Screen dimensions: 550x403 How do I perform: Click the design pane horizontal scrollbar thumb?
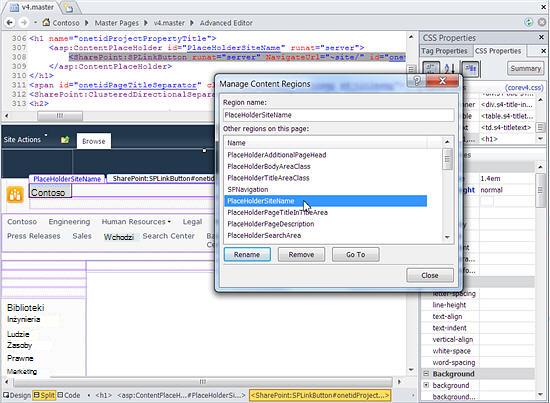(x=203, y=381)
